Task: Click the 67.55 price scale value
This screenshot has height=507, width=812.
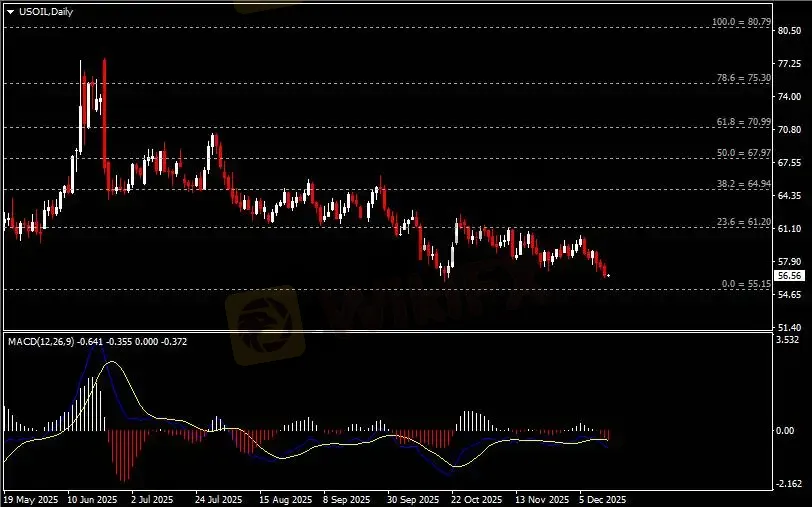Action: tap(789, 163)
